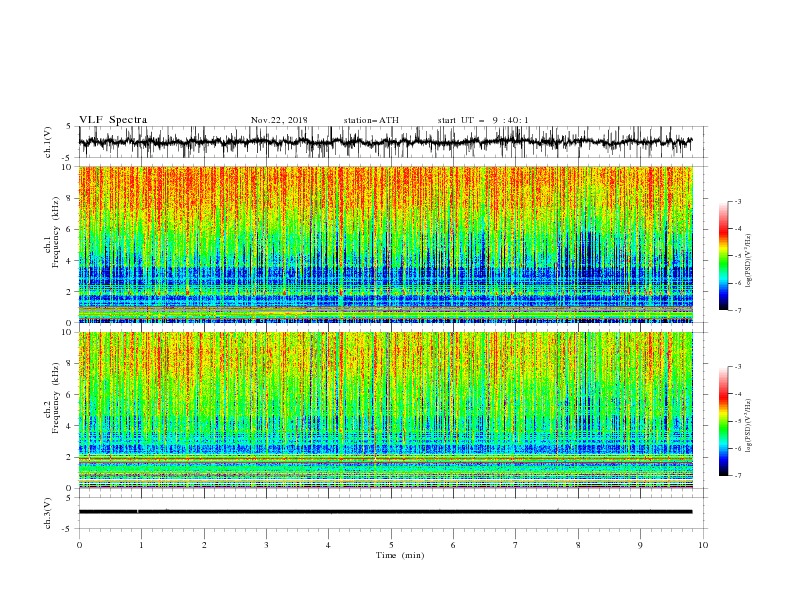This screenshot has height=612, width=792.
Task: Click the "2" tick on the time axis
Action: tap(204, 545)
